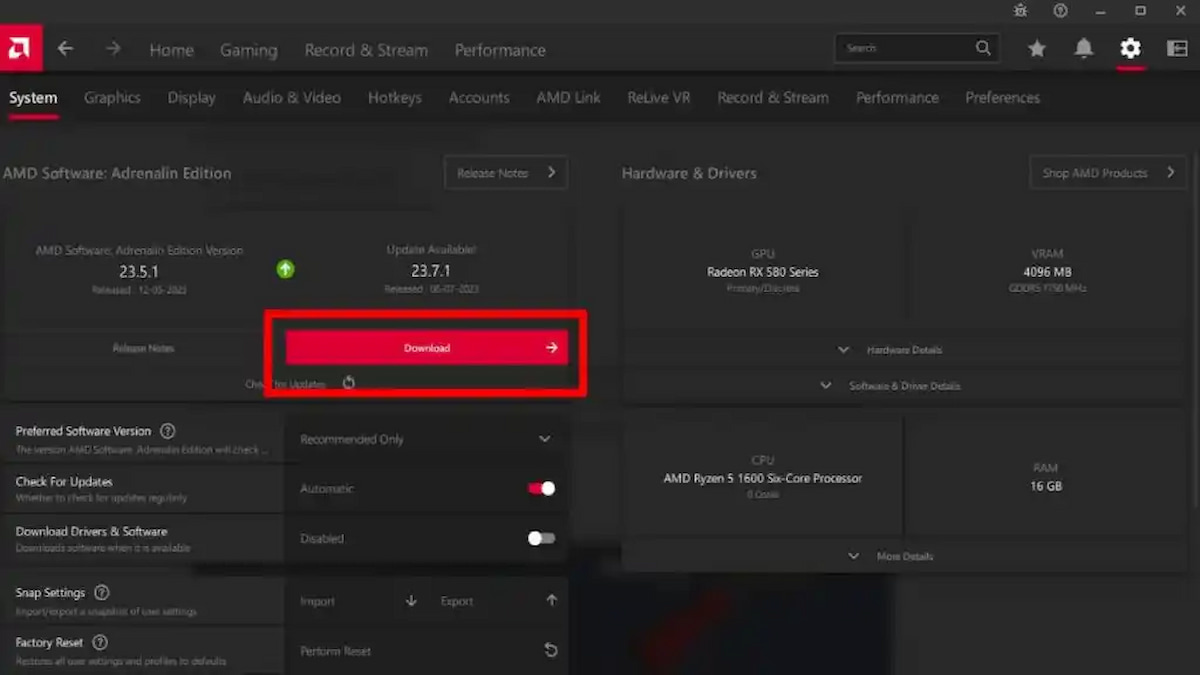This screenshot has height=675, width=1200.
Task: Open Preferred Software Version help icon
Action: coord(168,431)
